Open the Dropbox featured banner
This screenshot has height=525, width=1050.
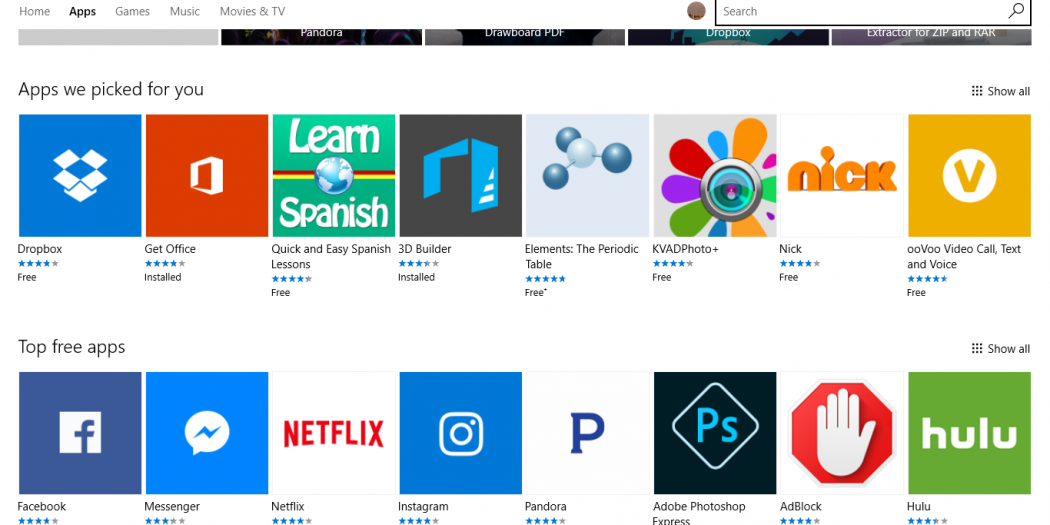728,36
